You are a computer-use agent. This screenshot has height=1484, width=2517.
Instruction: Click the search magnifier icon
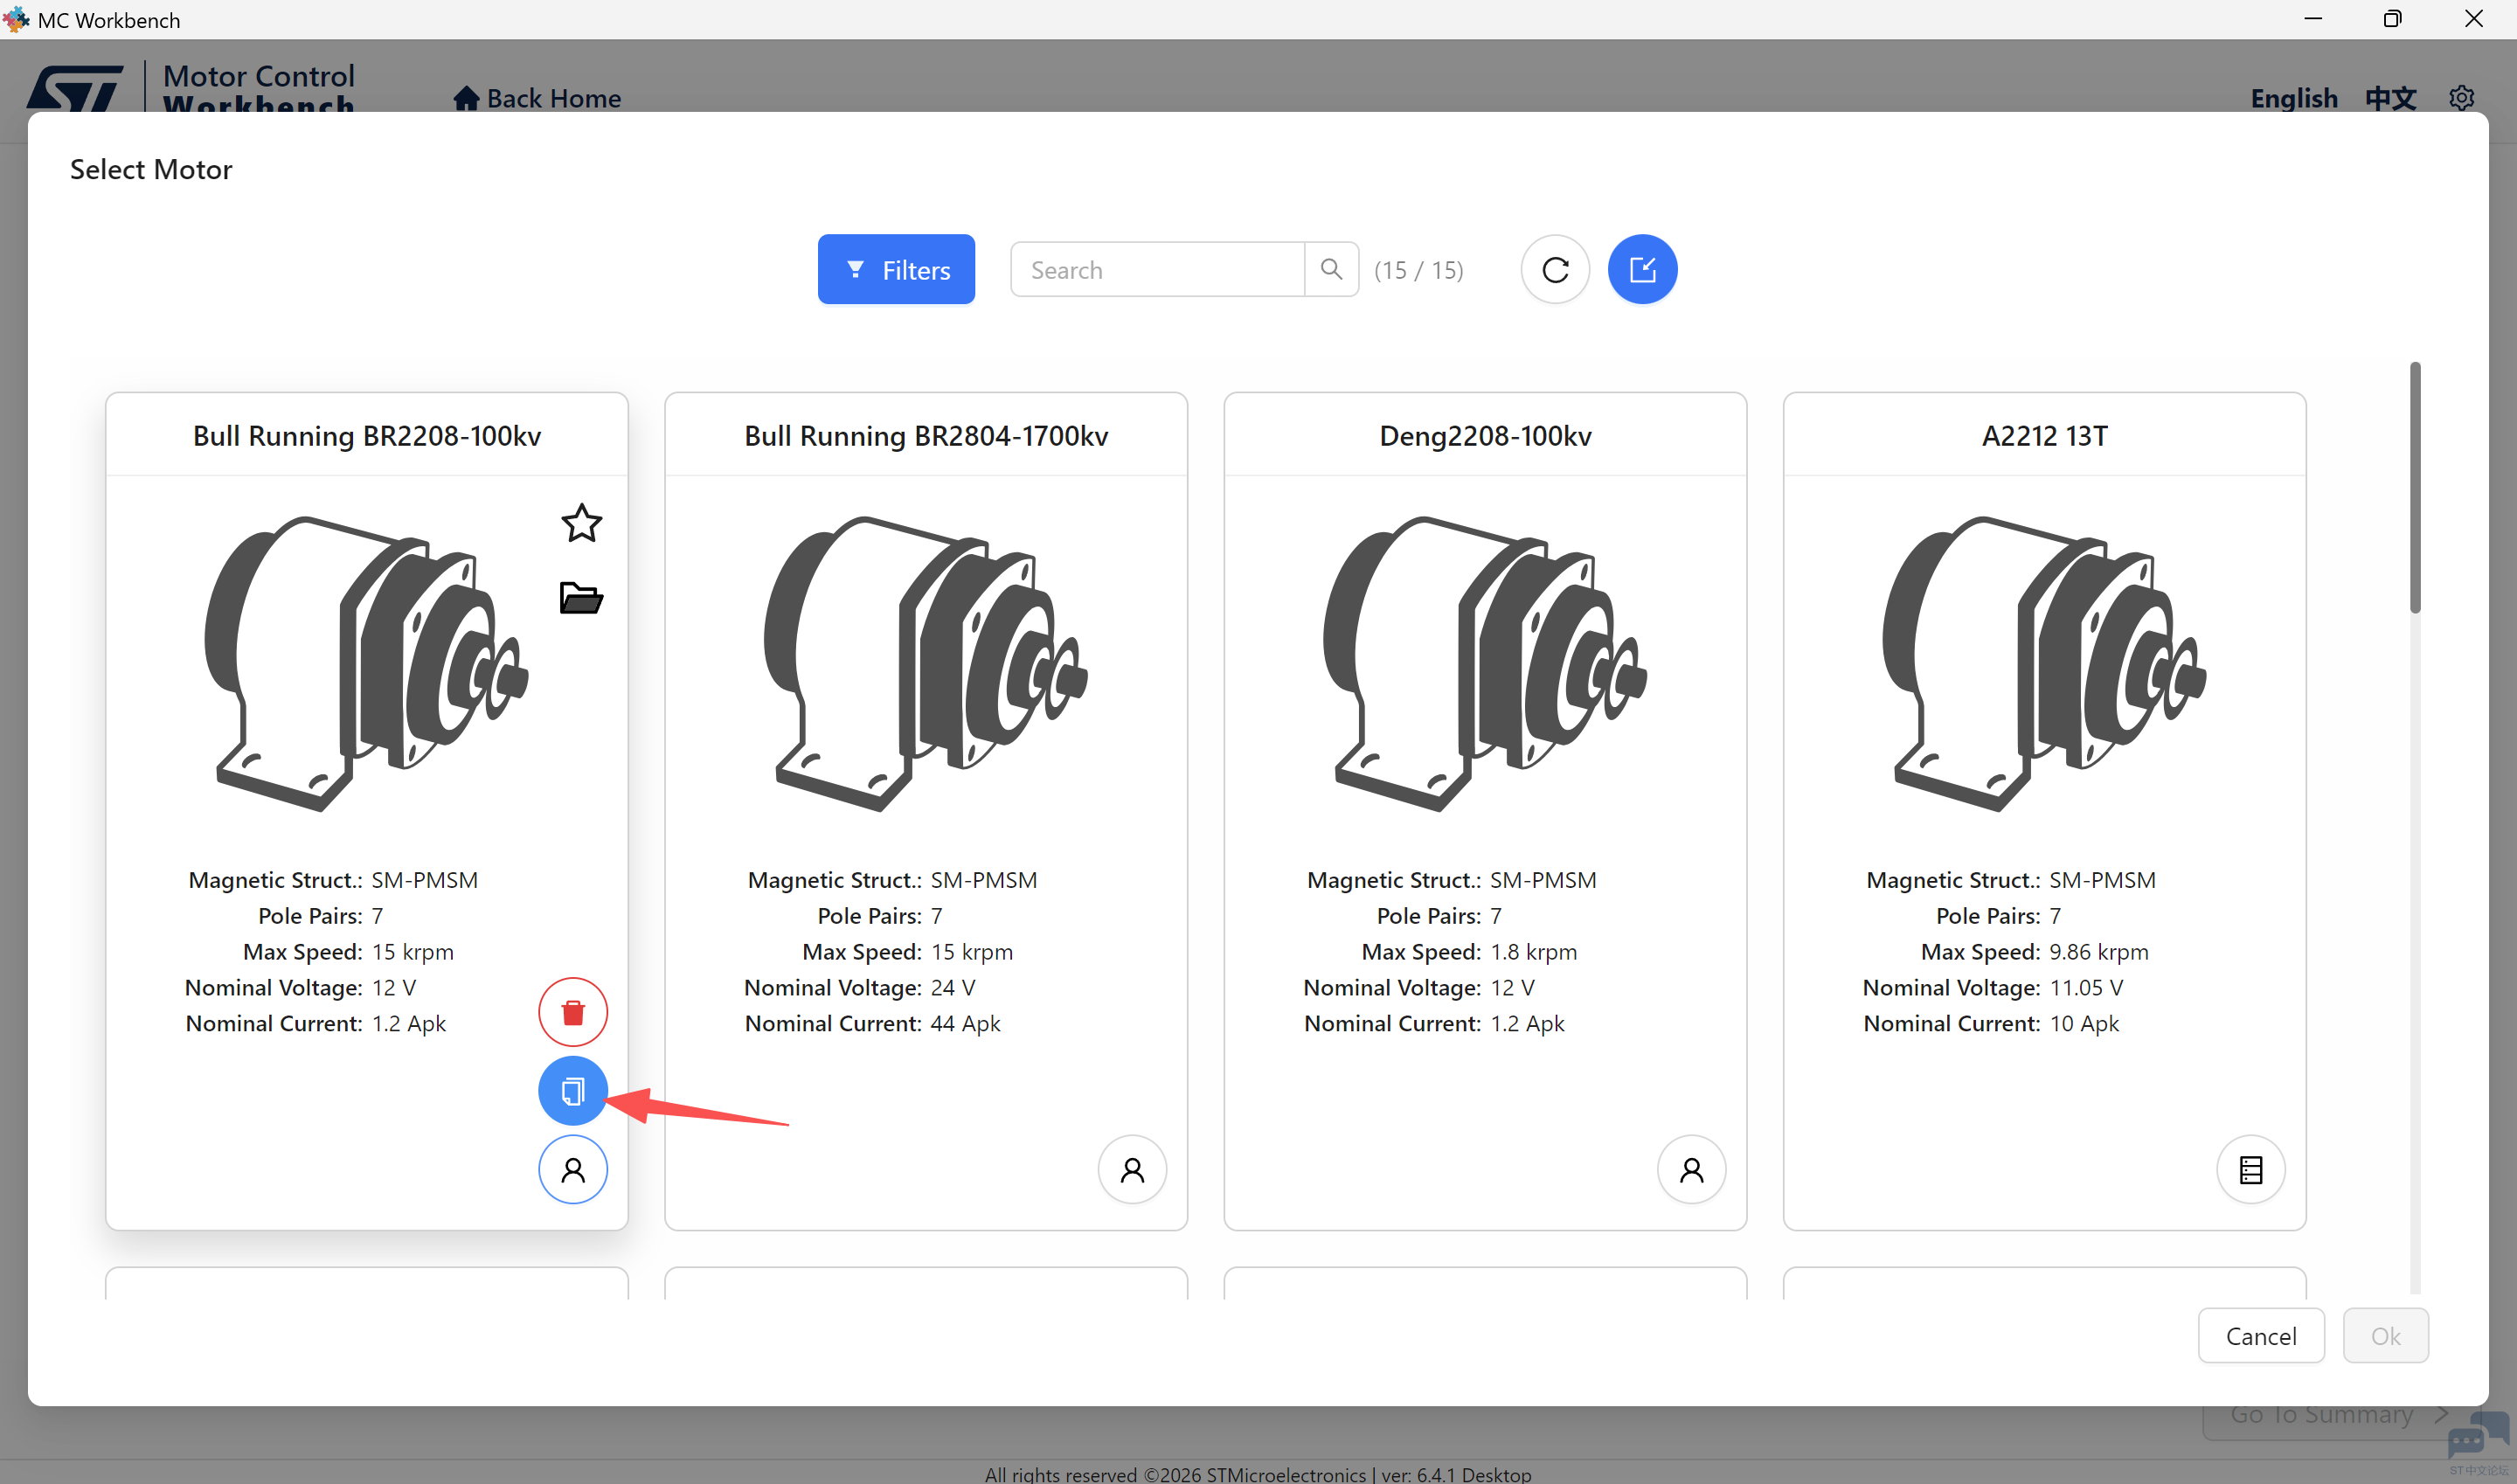1331,269
